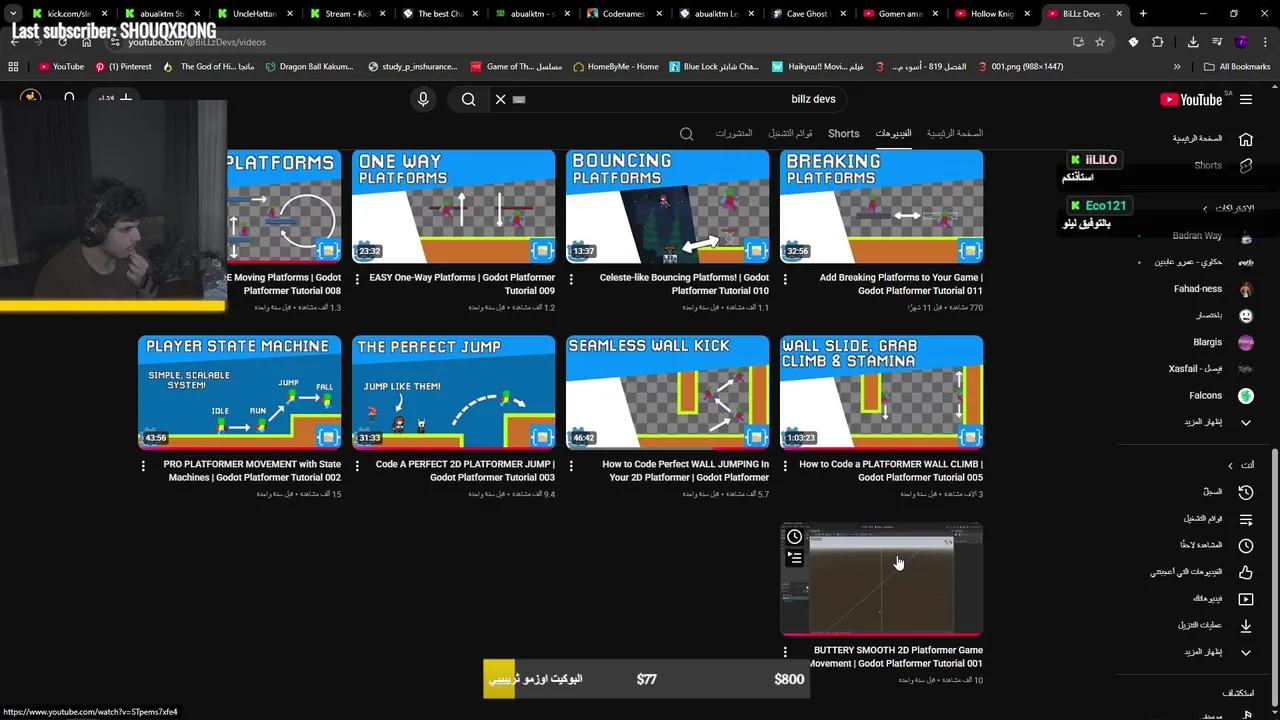1280x720 pixels.
Task: Click the Watch later clock on BUTTERY SMOOTH thumbnail
Action: (794, 537)
